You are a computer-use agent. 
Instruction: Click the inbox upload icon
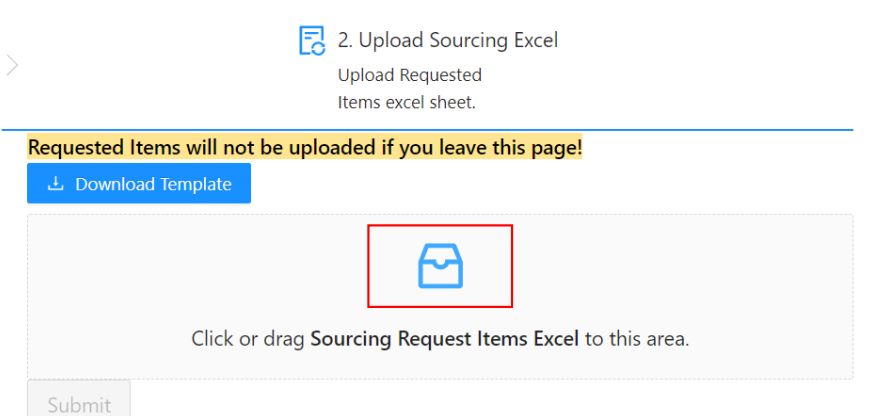pos(440,266)
